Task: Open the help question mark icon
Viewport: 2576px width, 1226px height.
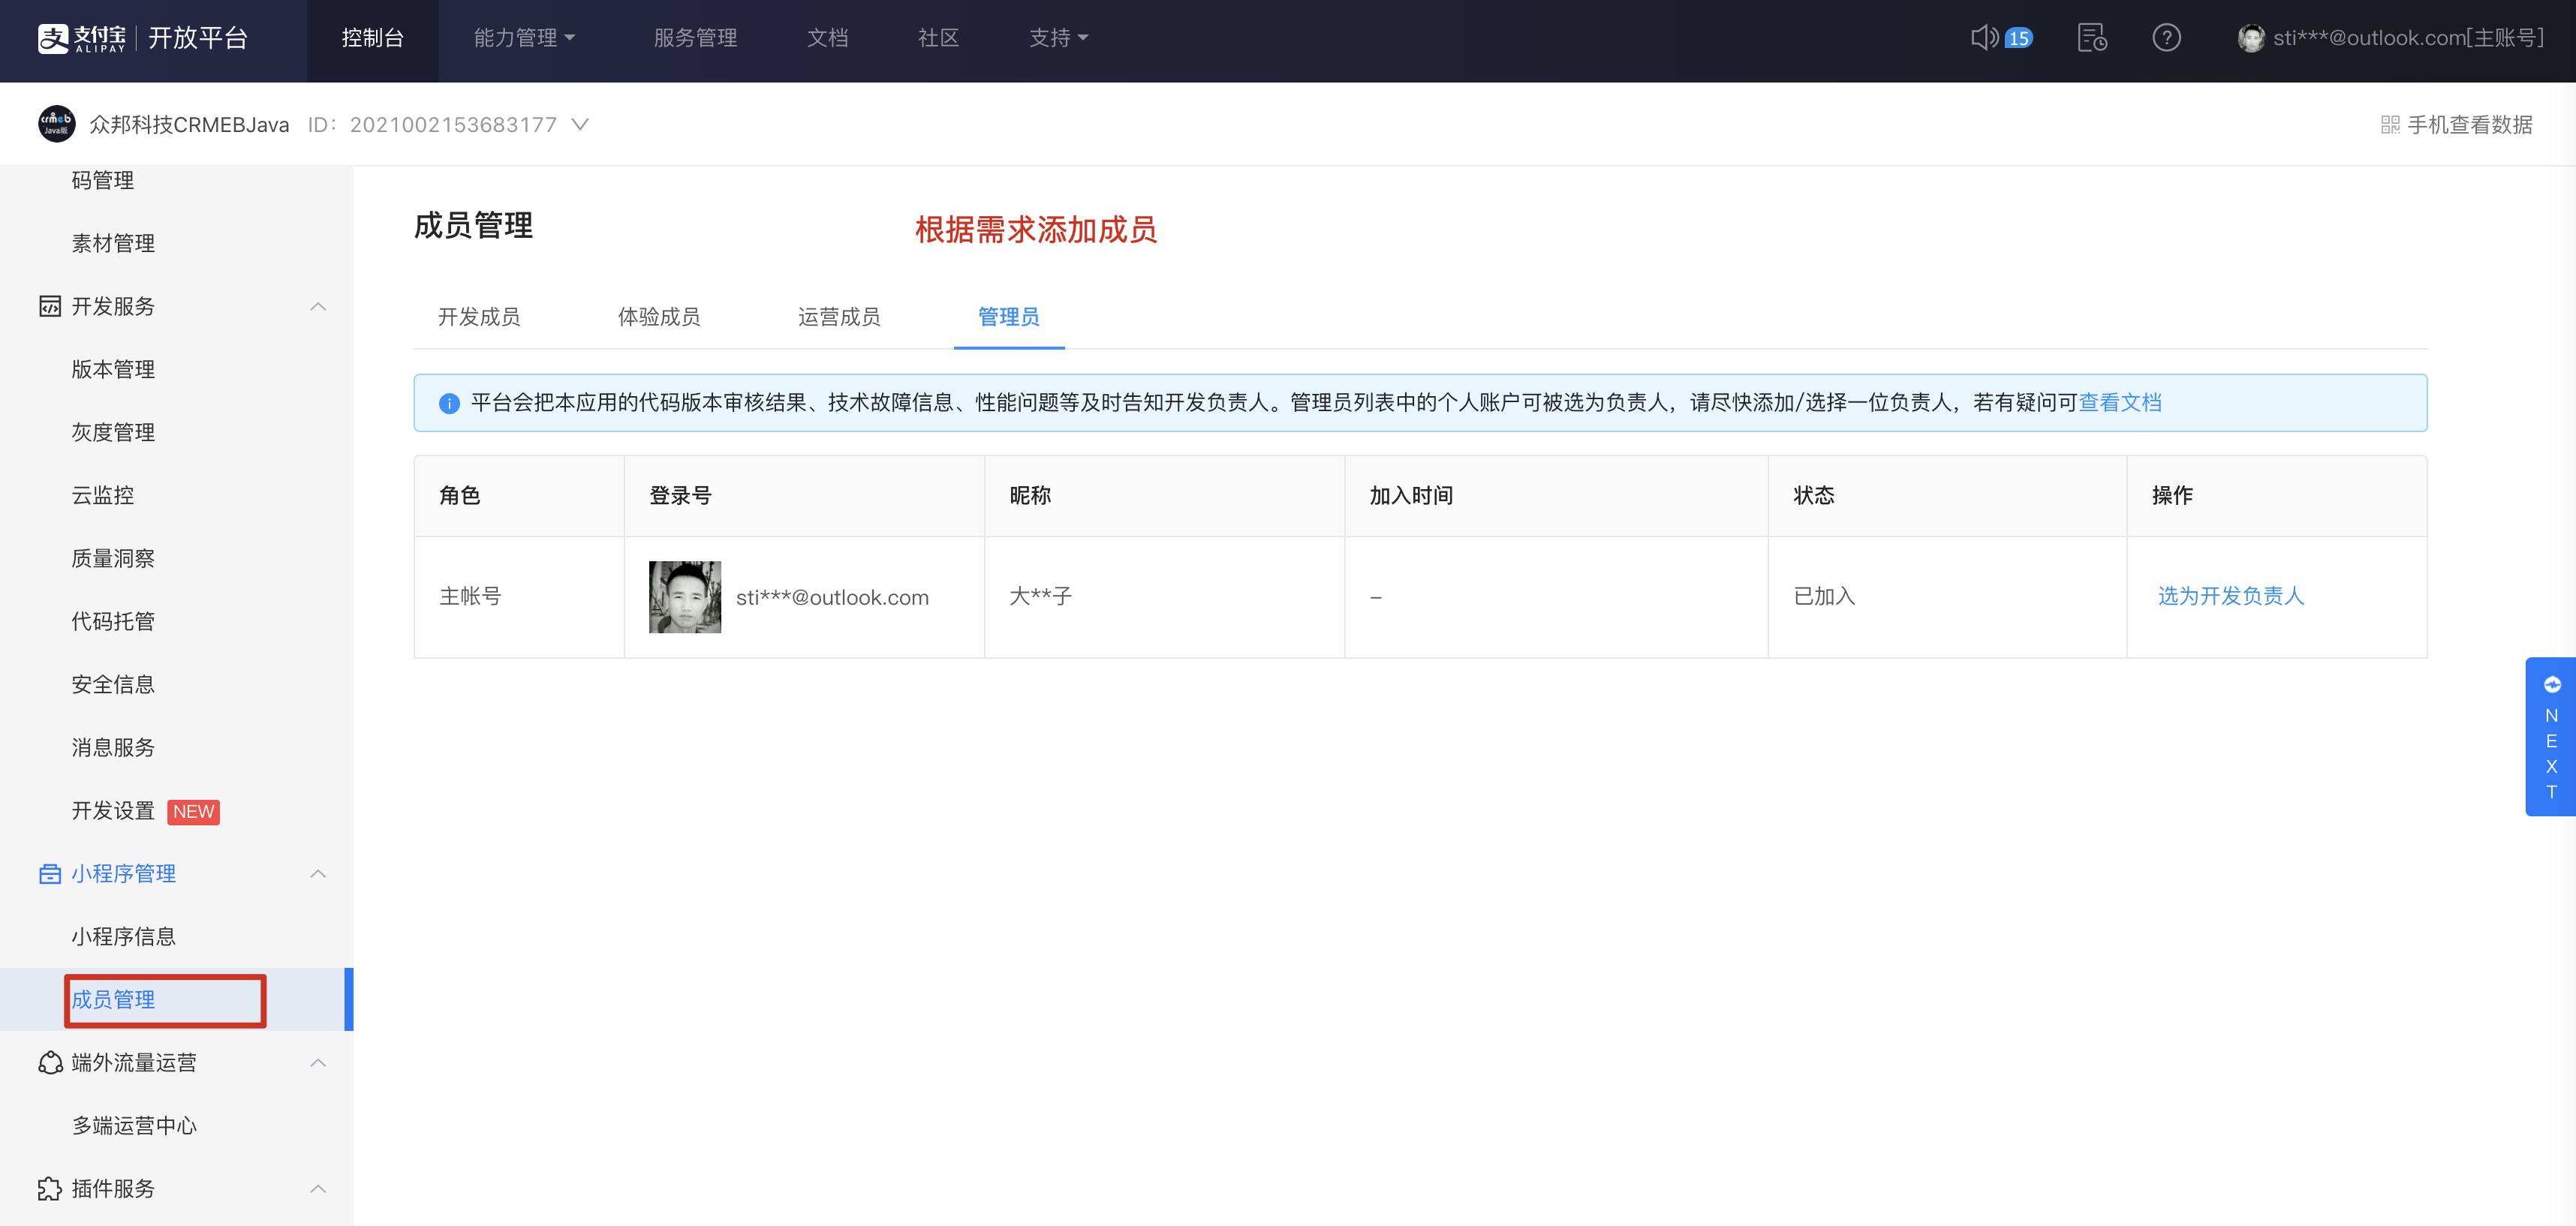Action: pos(2167,38)
